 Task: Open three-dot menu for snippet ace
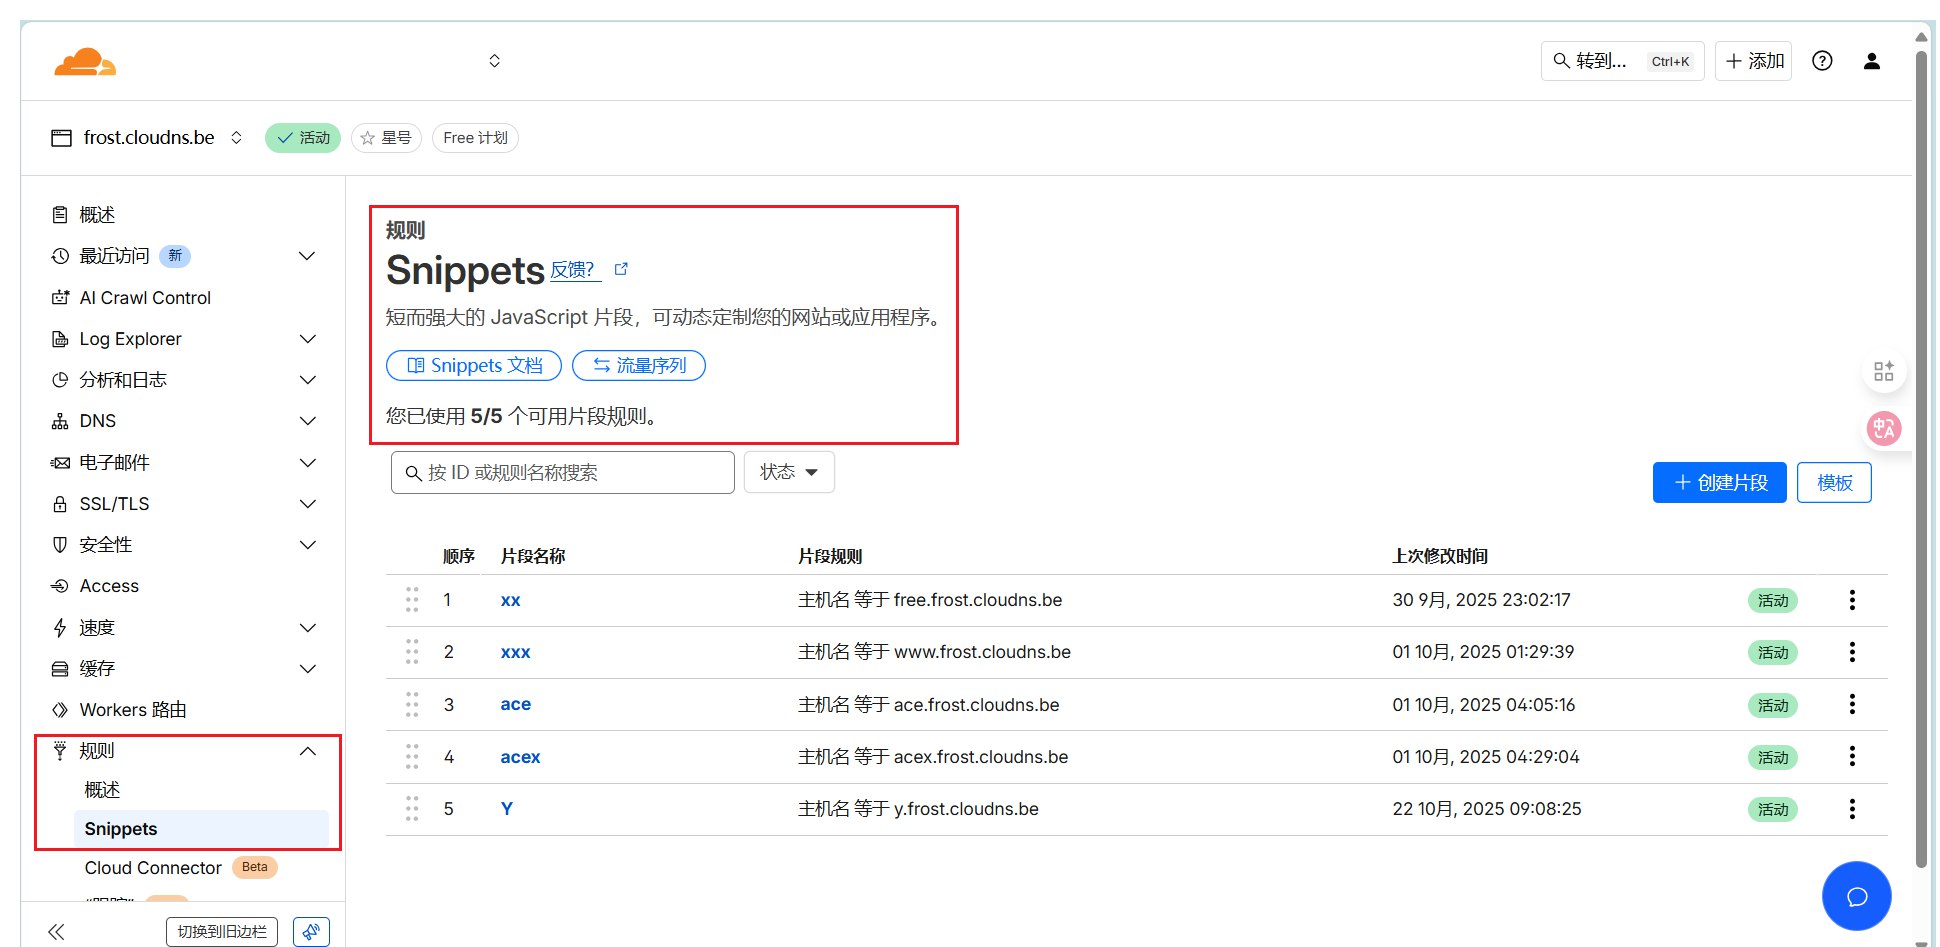(1852, 705)
